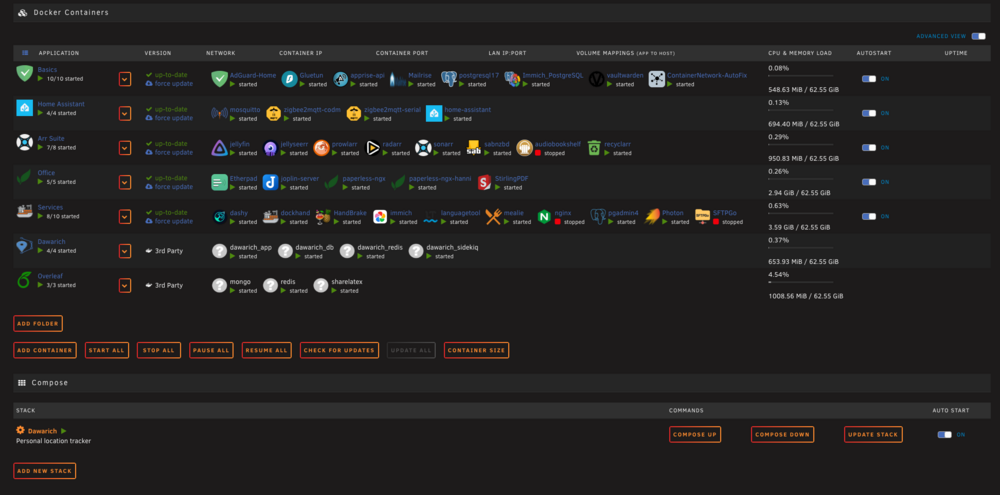This screenshot has height=495, width=1000.
Task: Open the radarr container icon
Action: [x=372, y=148]
